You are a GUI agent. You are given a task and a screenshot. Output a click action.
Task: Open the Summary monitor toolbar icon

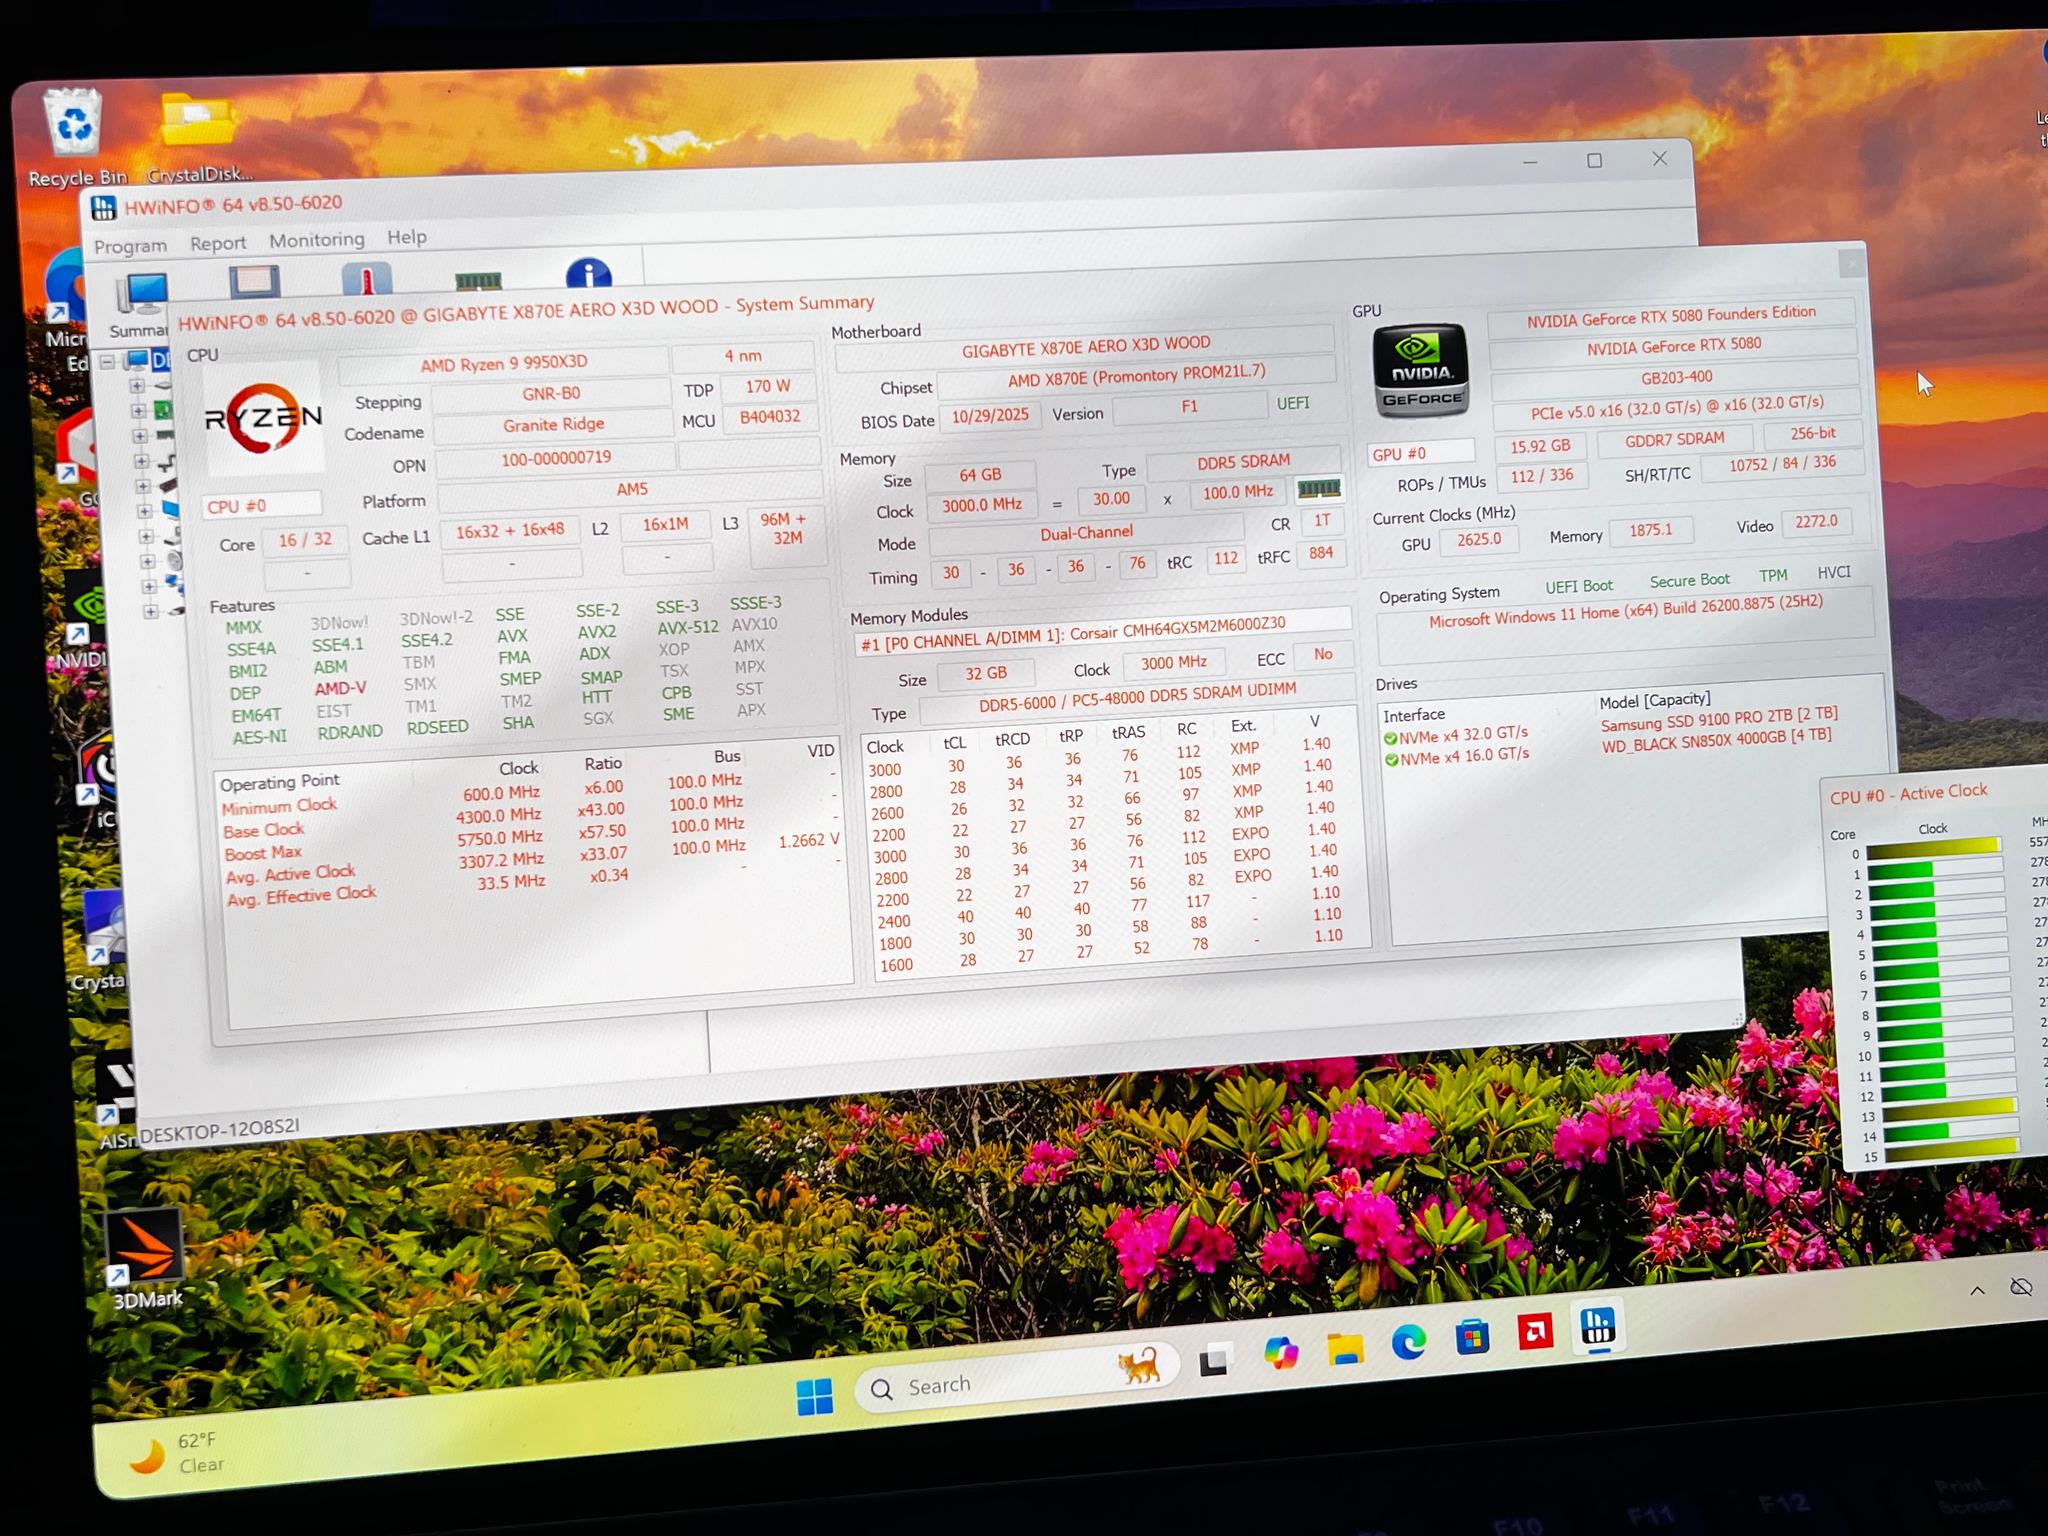tap(143, 295)
